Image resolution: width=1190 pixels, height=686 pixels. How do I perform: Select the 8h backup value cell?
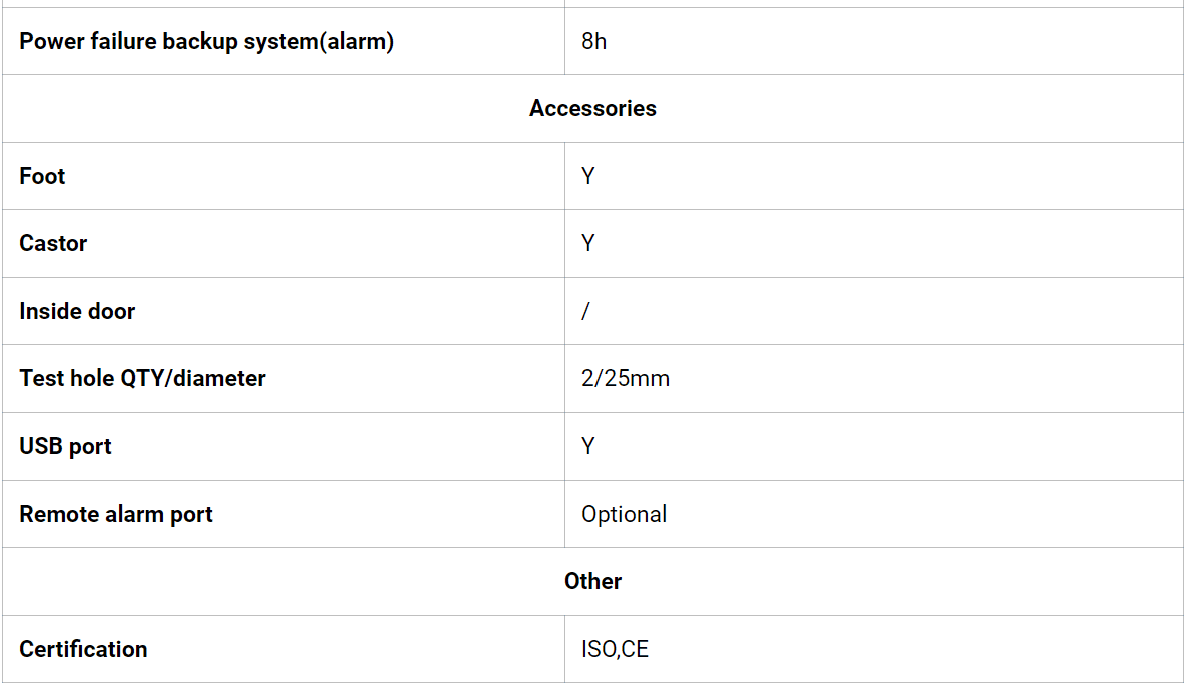tap(594, 41)
